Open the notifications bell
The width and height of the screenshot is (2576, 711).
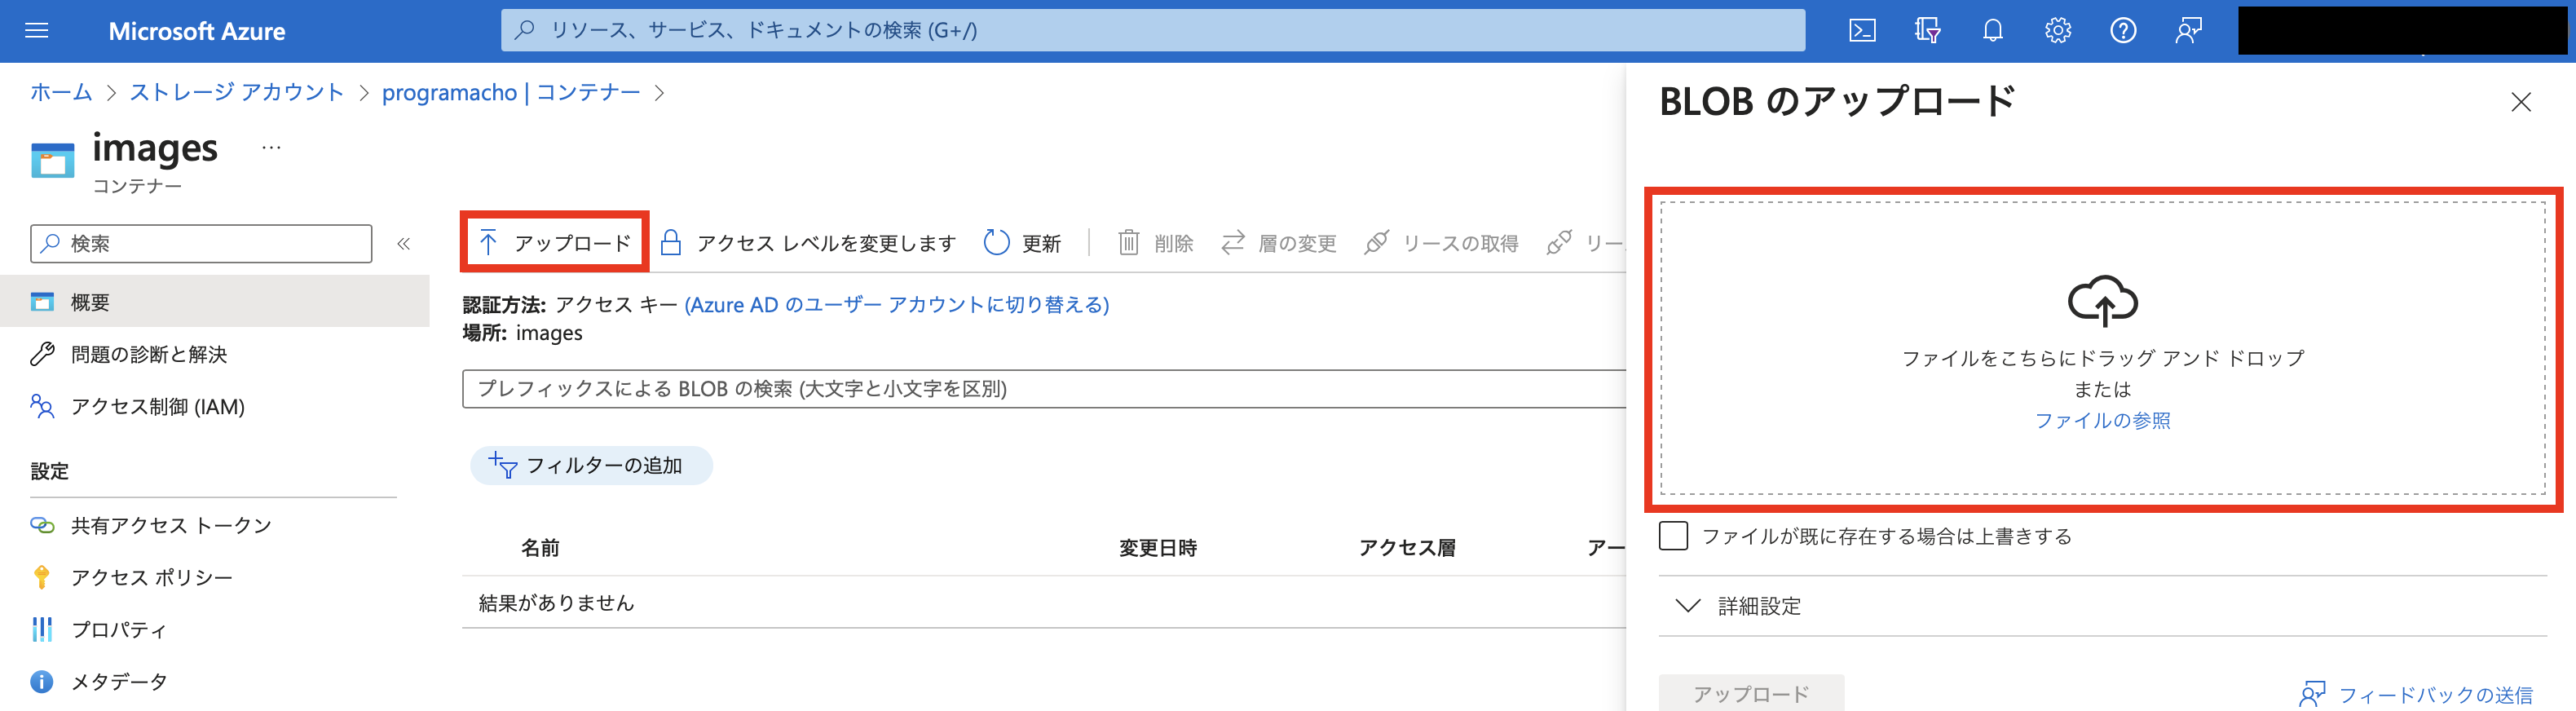[1993, 31]
